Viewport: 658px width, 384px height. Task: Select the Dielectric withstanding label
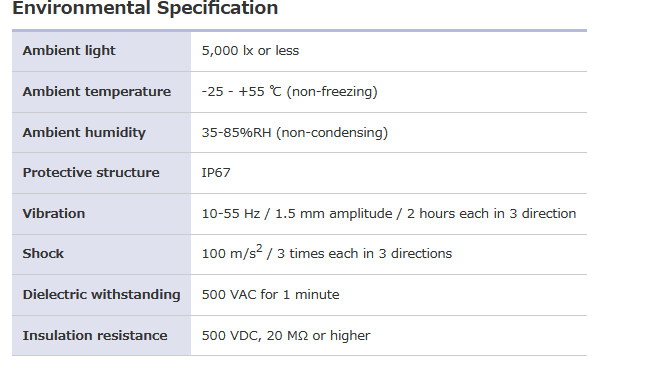102,295
